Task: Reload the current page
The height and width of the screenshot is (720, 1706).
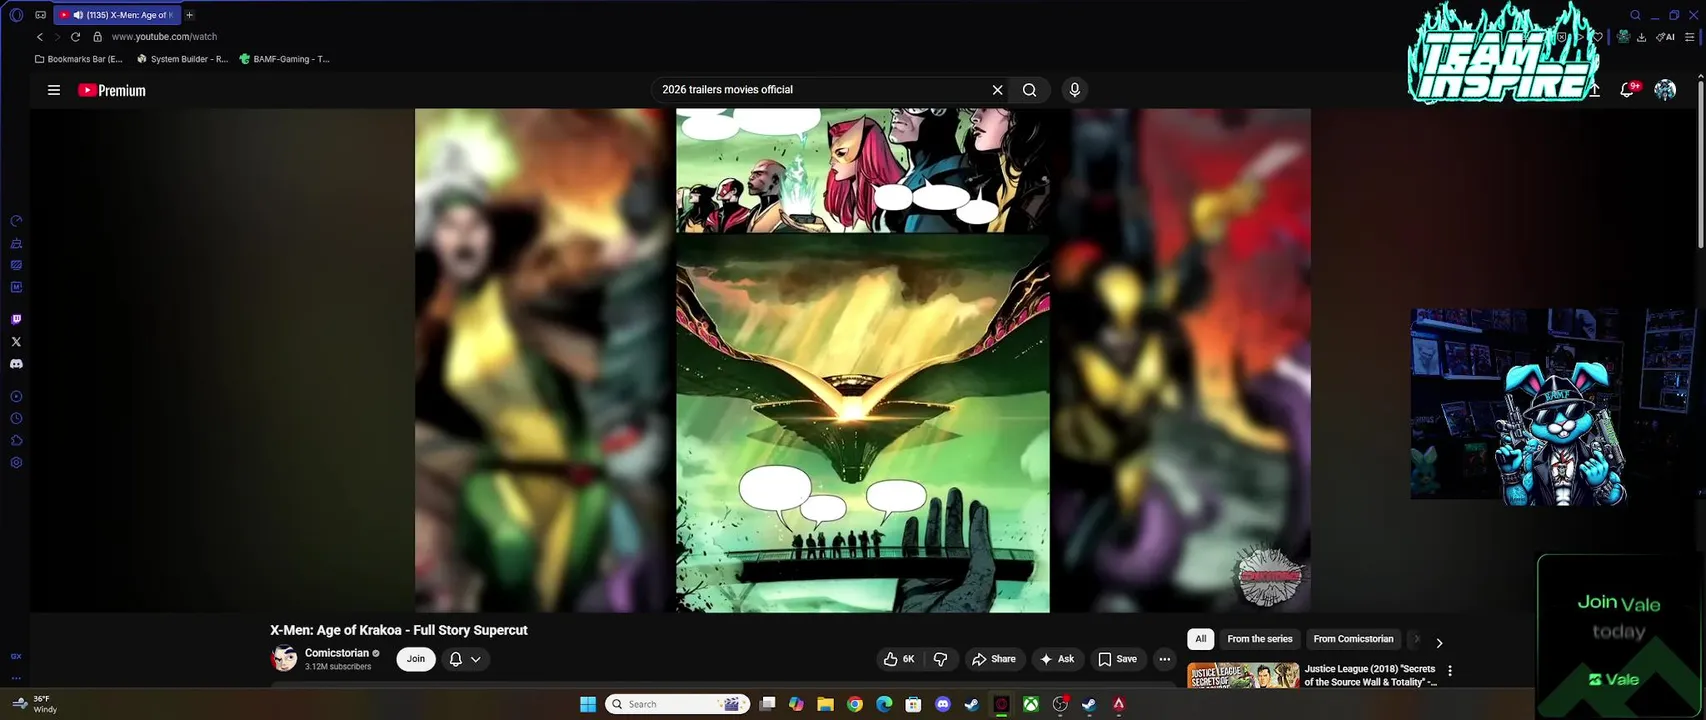Action: point(75,37)
